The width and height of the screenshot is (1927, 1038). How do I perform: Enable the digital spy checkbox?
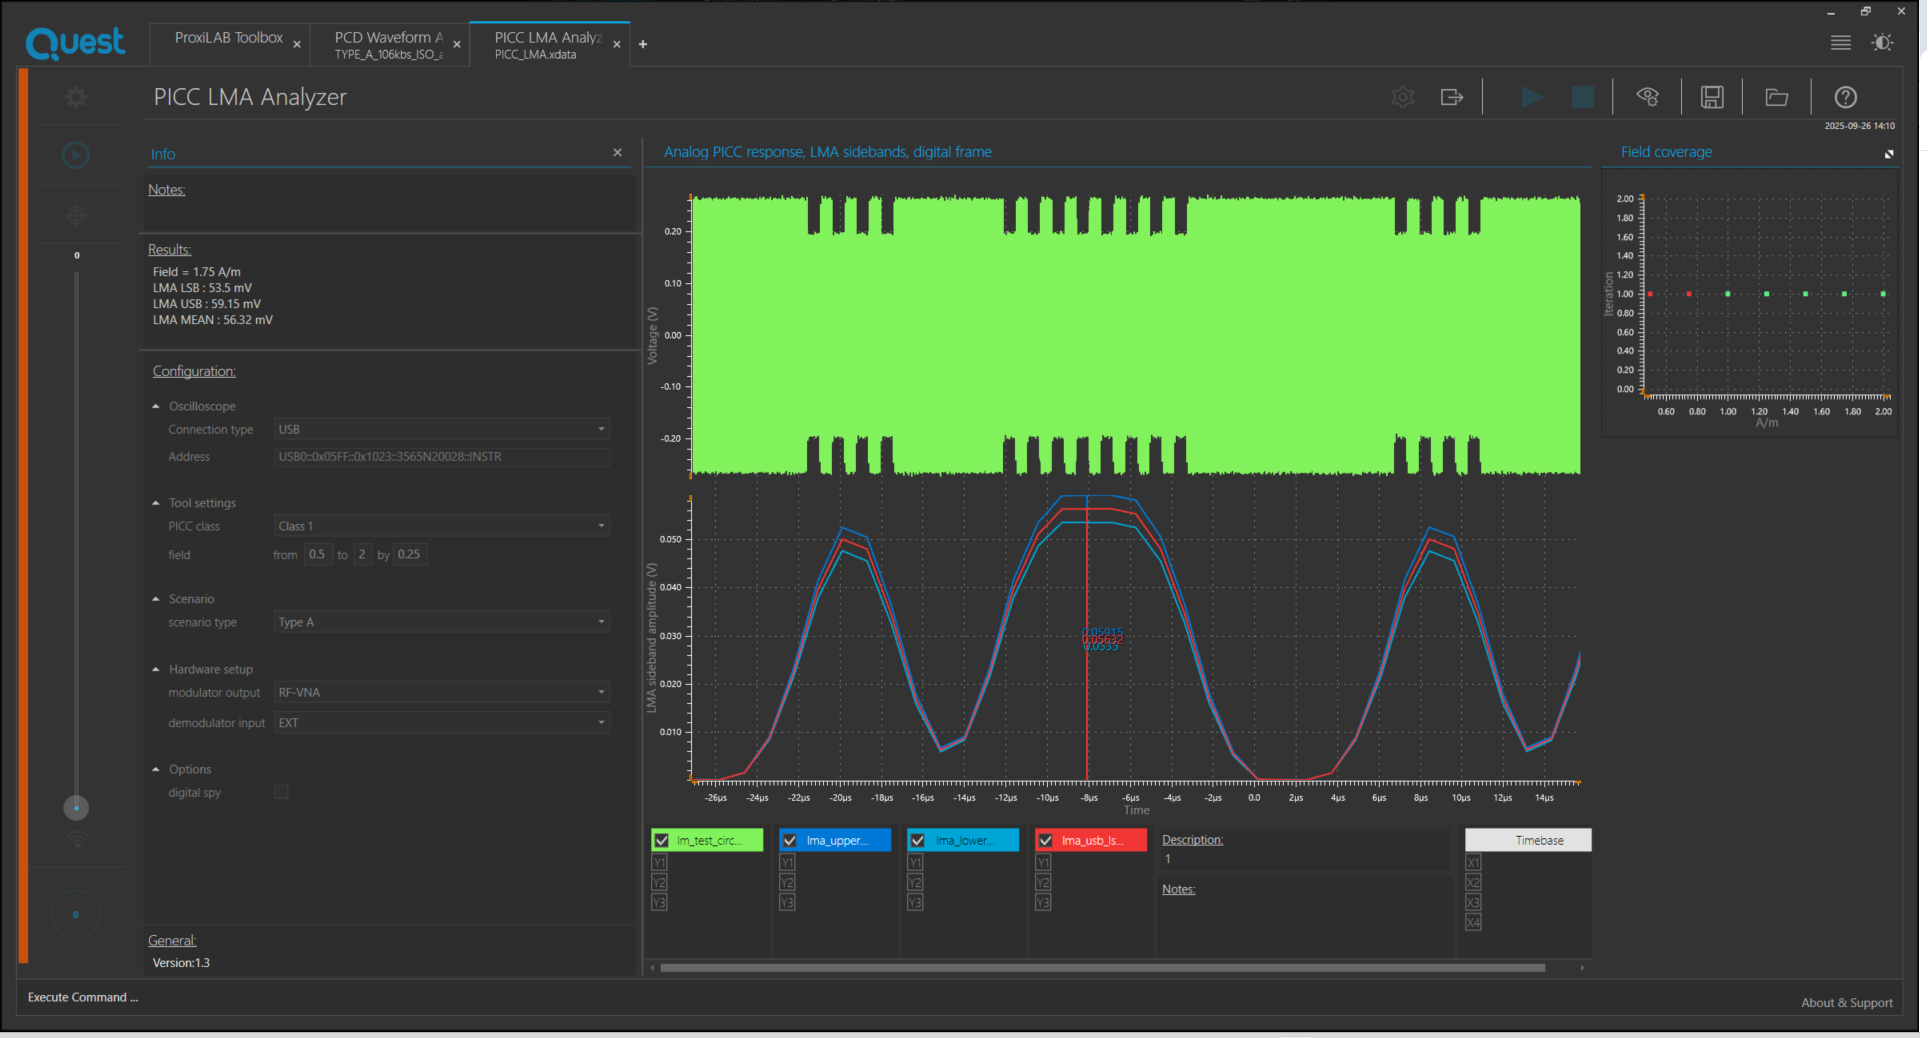tap(282, 792)
